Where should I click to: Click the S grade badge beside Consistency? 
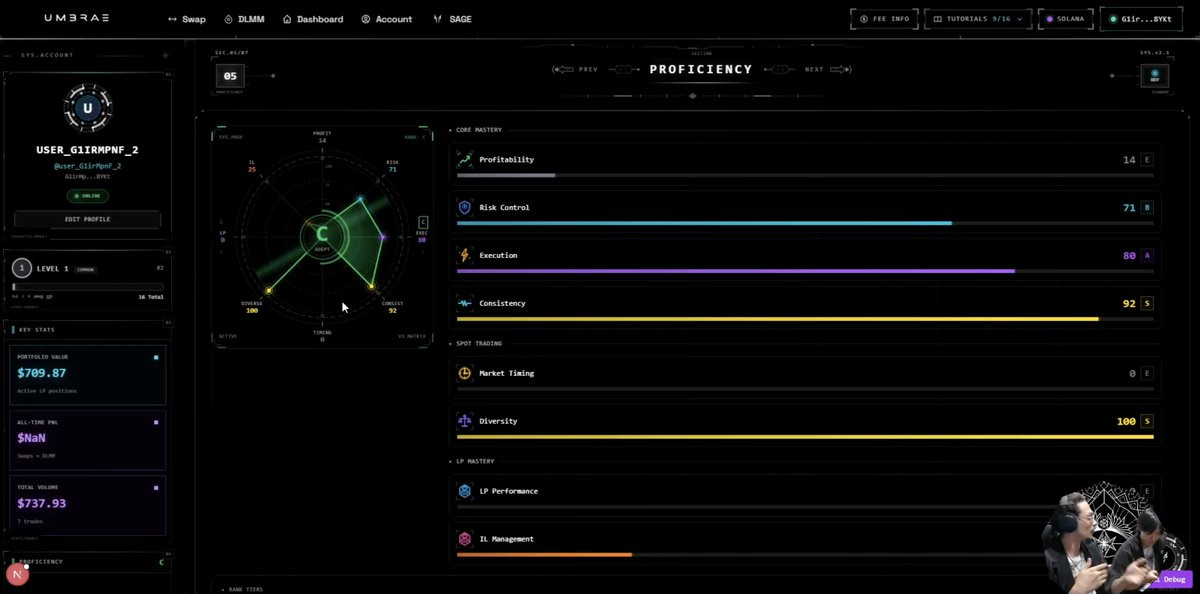pos(1147,303)
